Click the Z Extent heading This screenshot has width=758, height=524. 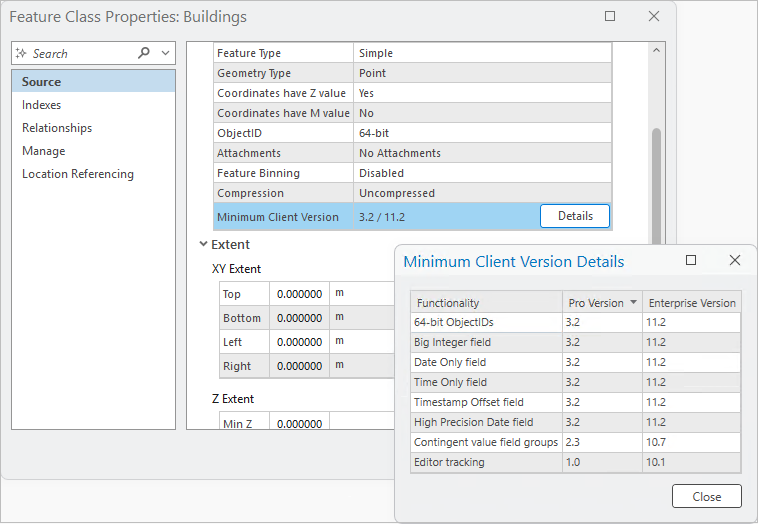pos(233,399)
